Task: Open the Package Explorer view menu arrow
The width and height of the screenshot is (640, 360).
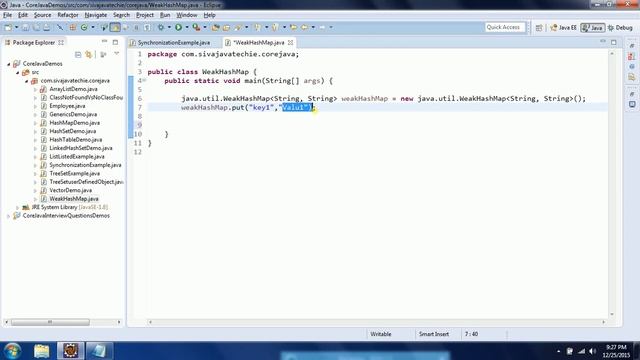Action: coord(116,54)
